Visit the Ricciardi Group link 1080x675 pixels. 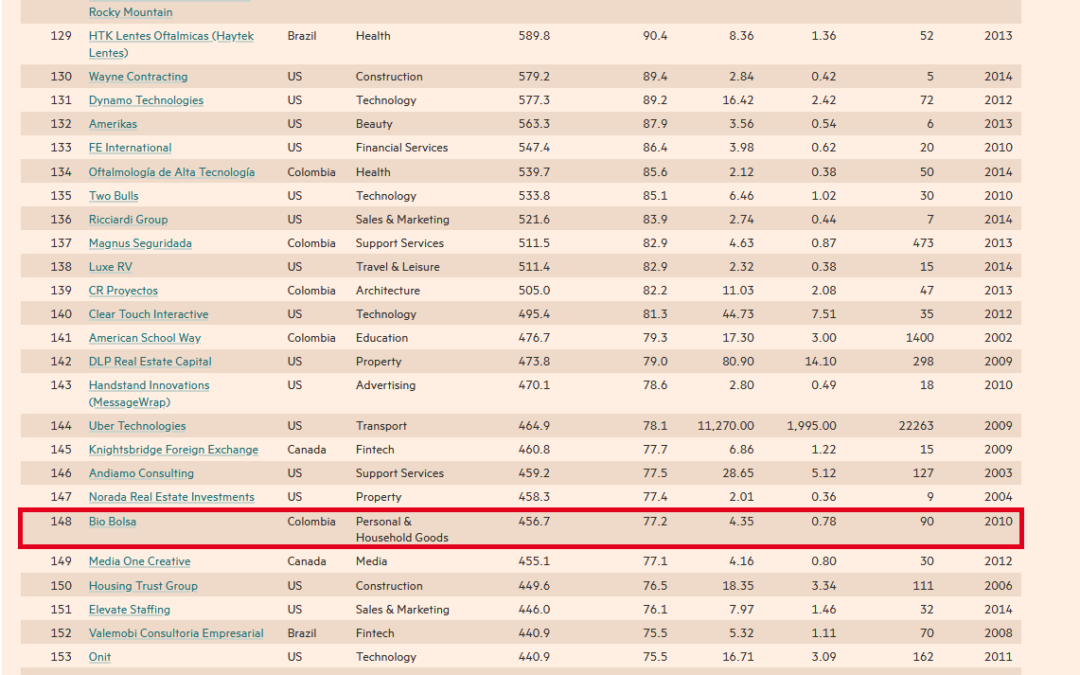tap(128, 219)
